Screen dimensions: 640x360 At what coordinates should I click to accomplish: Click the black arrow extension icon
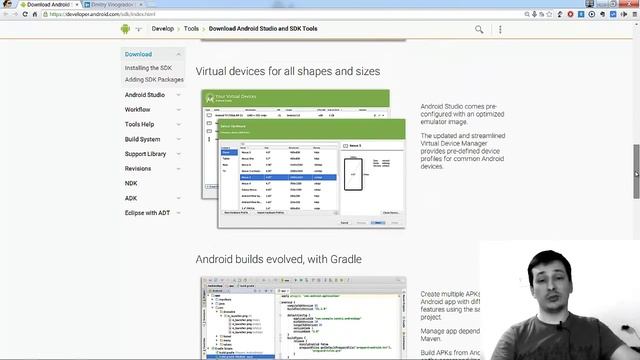click(624, 14)
